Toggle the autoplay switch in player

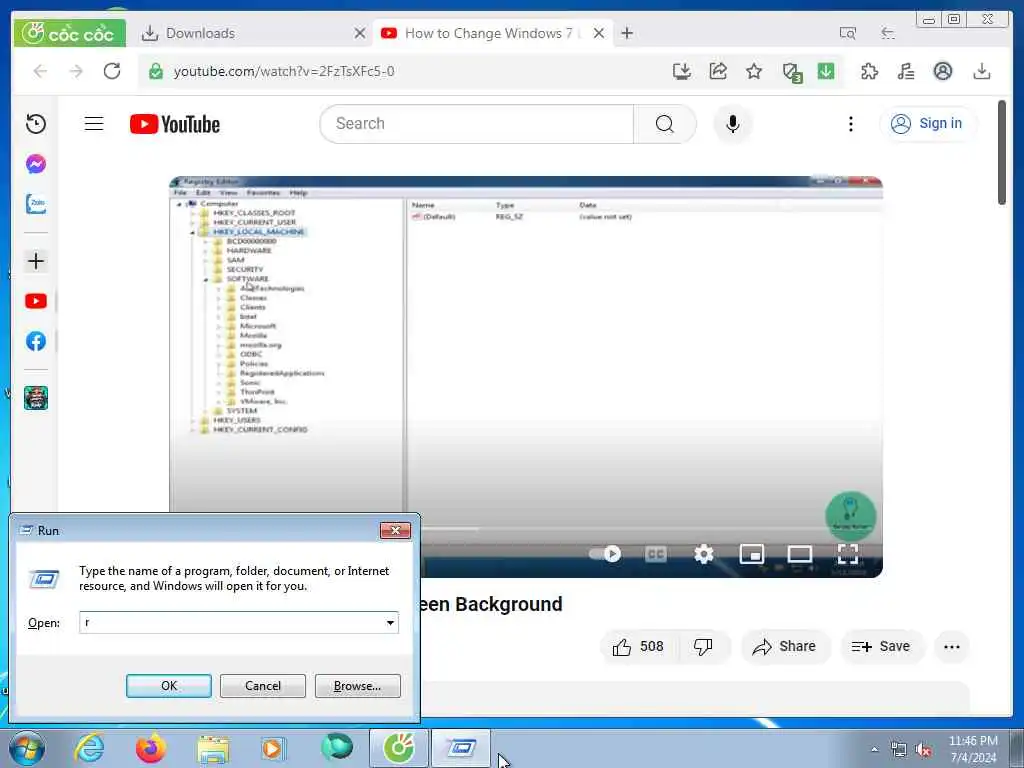point(605,554)
